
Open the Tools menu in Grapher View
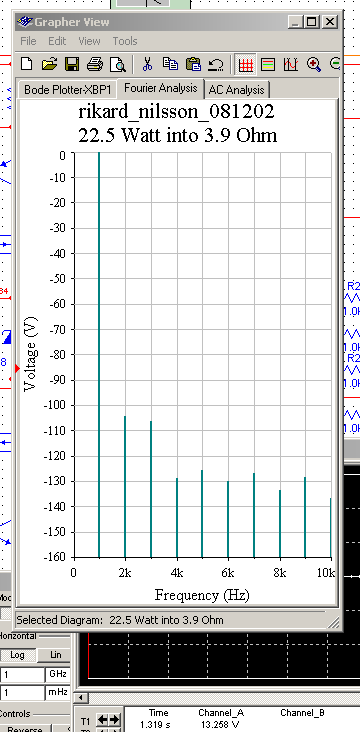(125, 41)
